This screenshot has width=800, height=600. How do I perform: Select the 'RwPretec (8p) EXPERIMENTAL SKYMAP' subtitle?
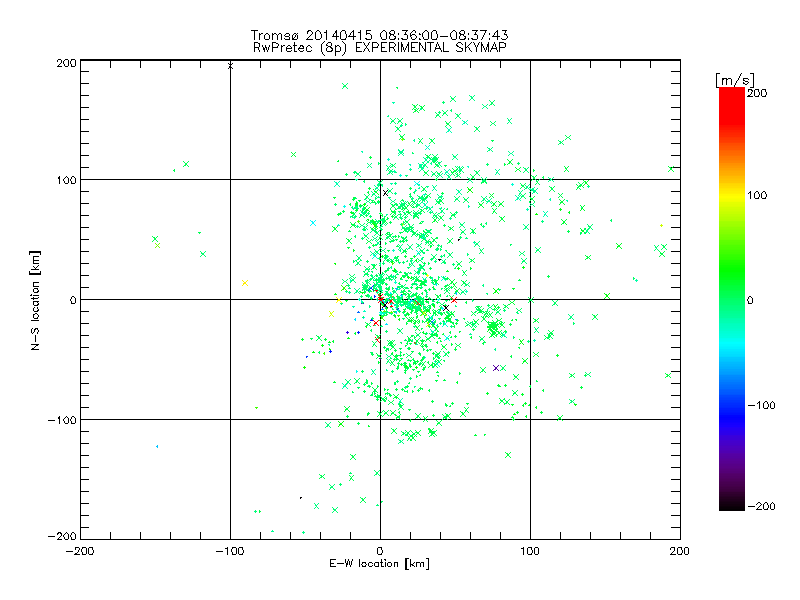pos(379,48)
